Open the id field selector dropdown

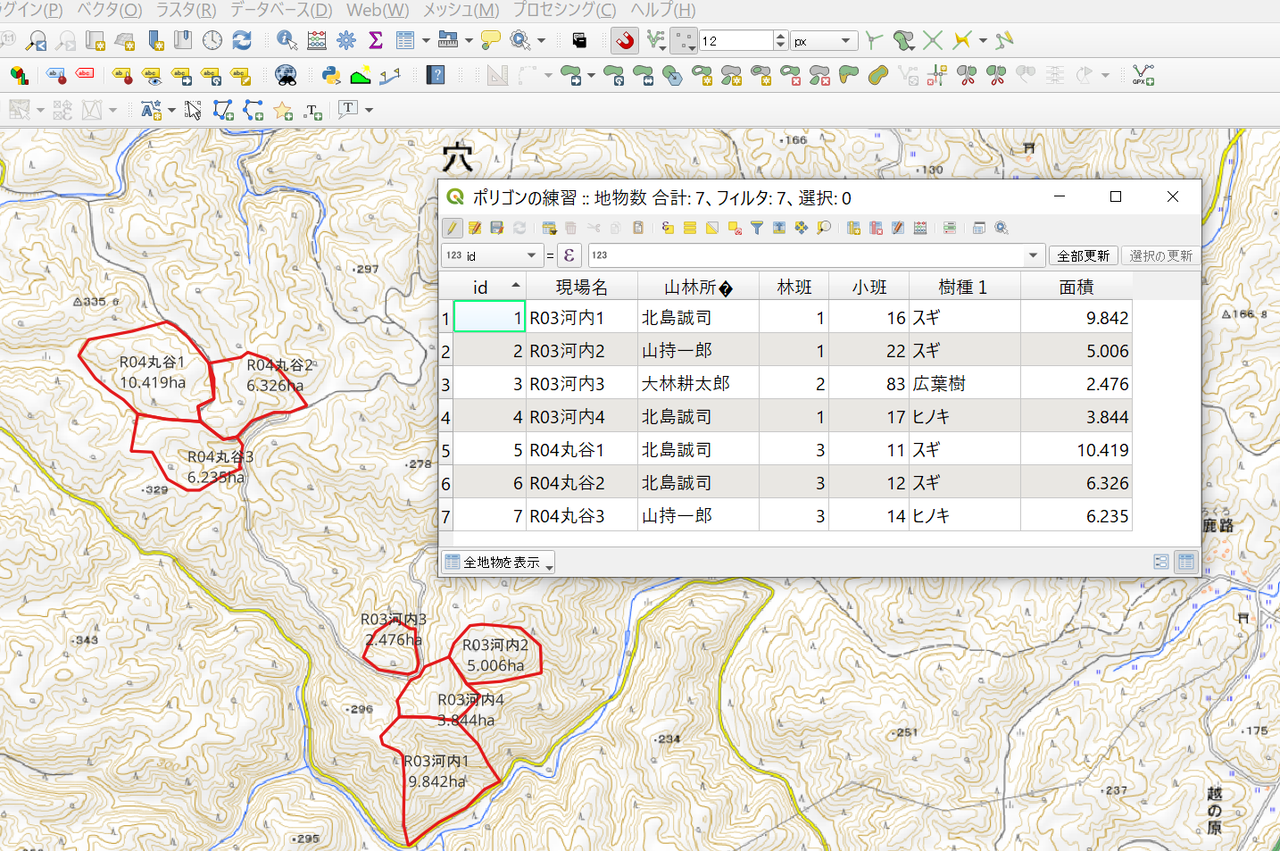click(x=492, y=255)
